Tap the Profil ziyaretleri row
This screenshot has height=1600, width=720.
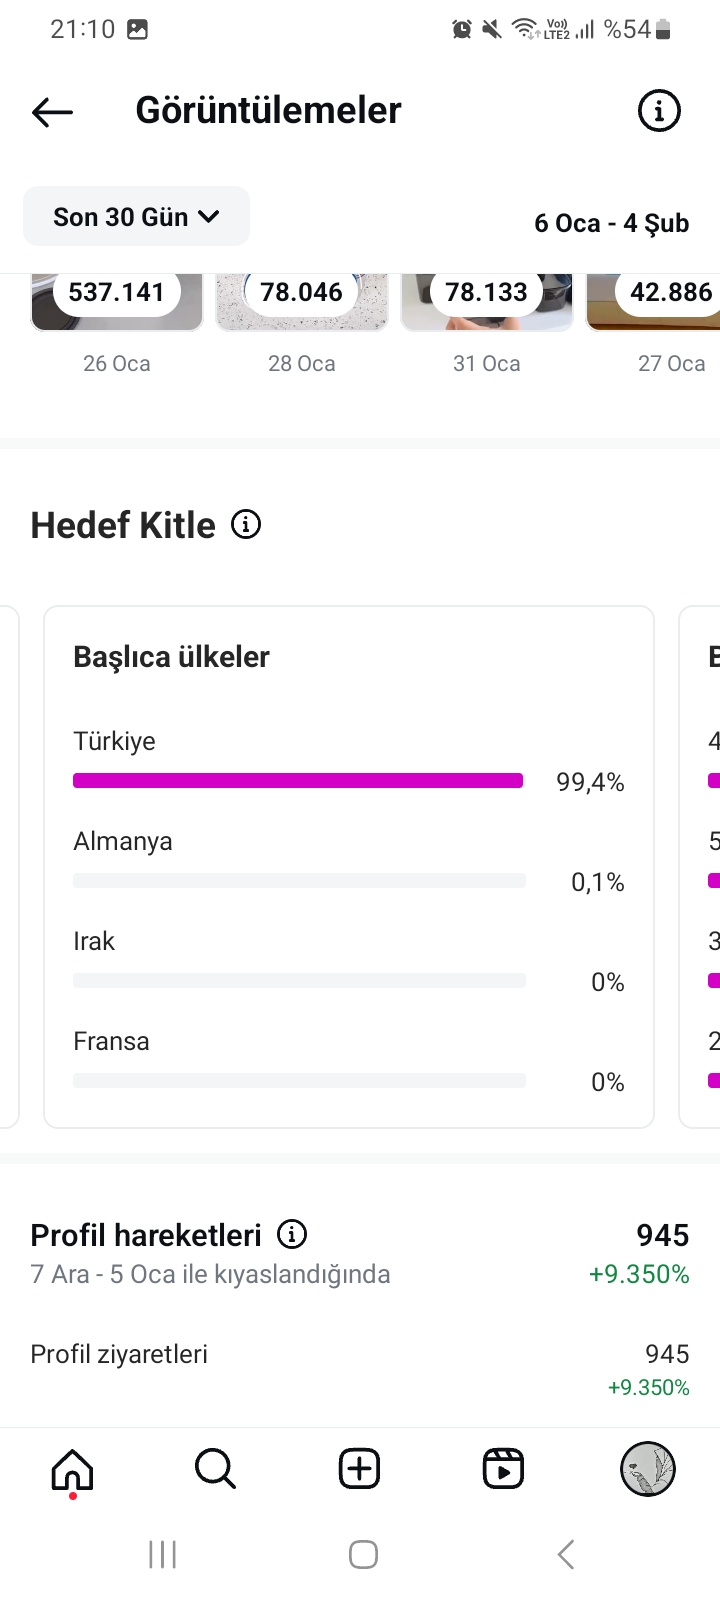tap(360, 1369)
